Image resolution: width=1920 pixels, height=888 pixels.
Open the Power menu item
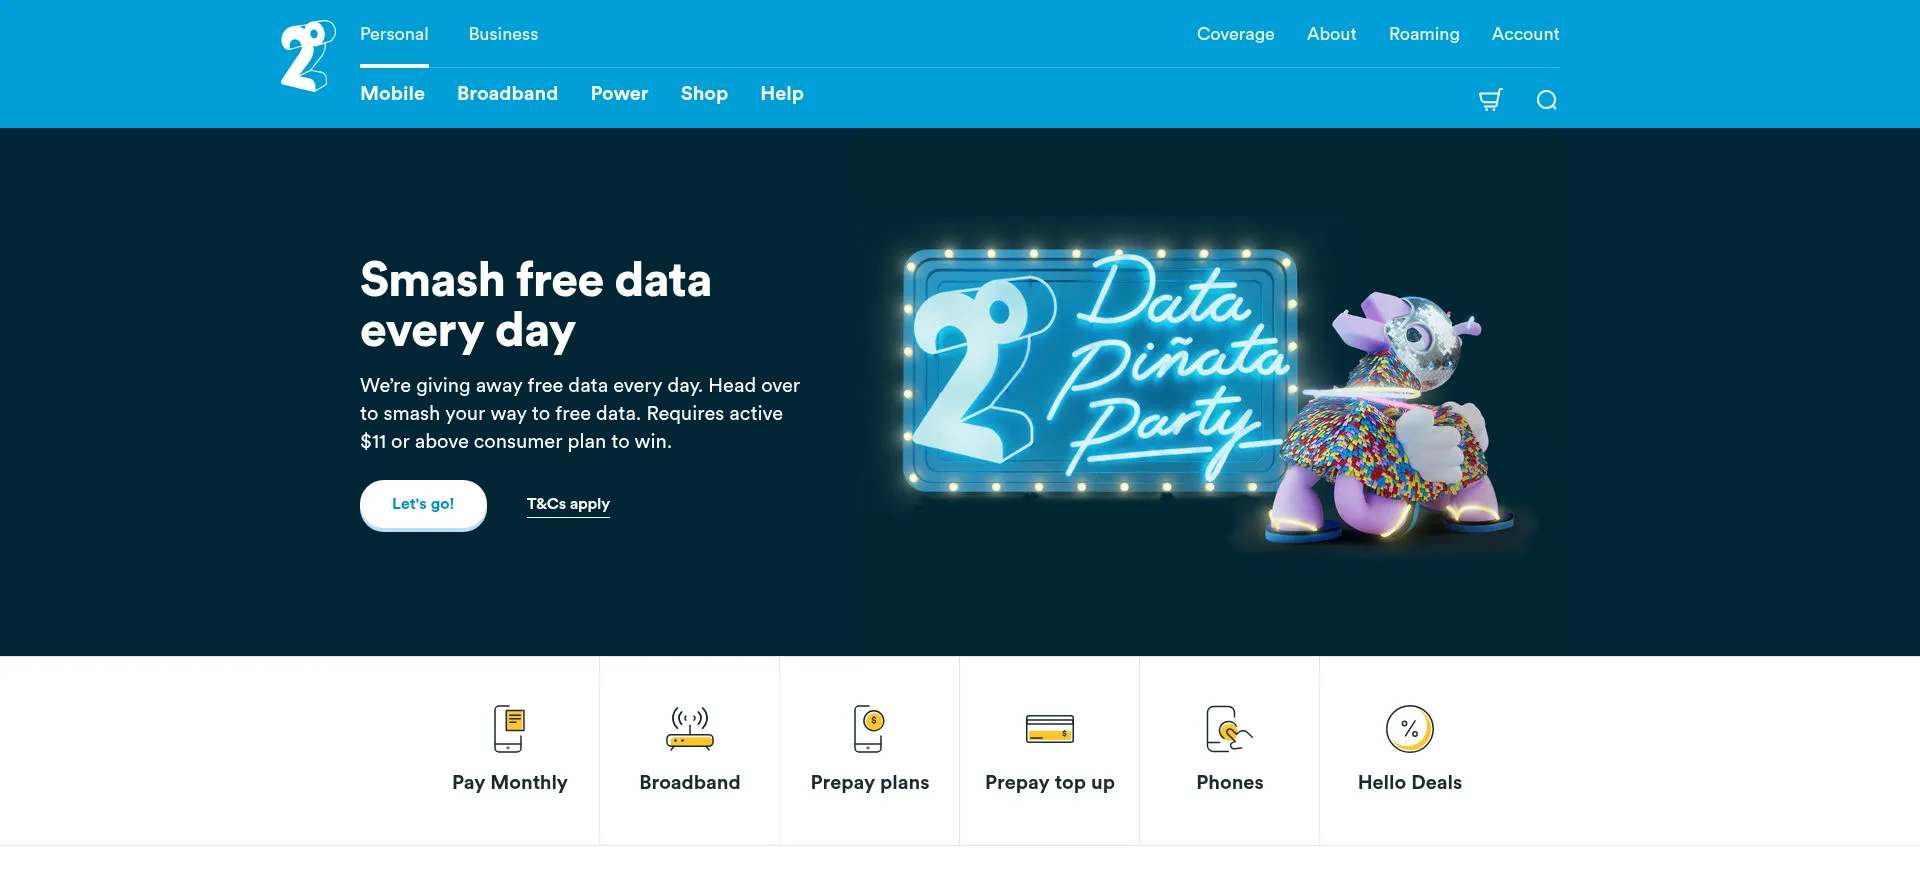[x=619, y=93]
